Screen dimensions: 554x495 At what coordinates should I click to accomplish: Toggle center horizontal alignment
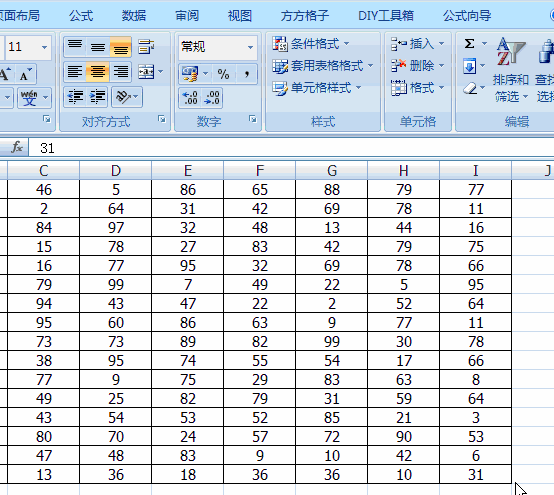tap(98, 72)
